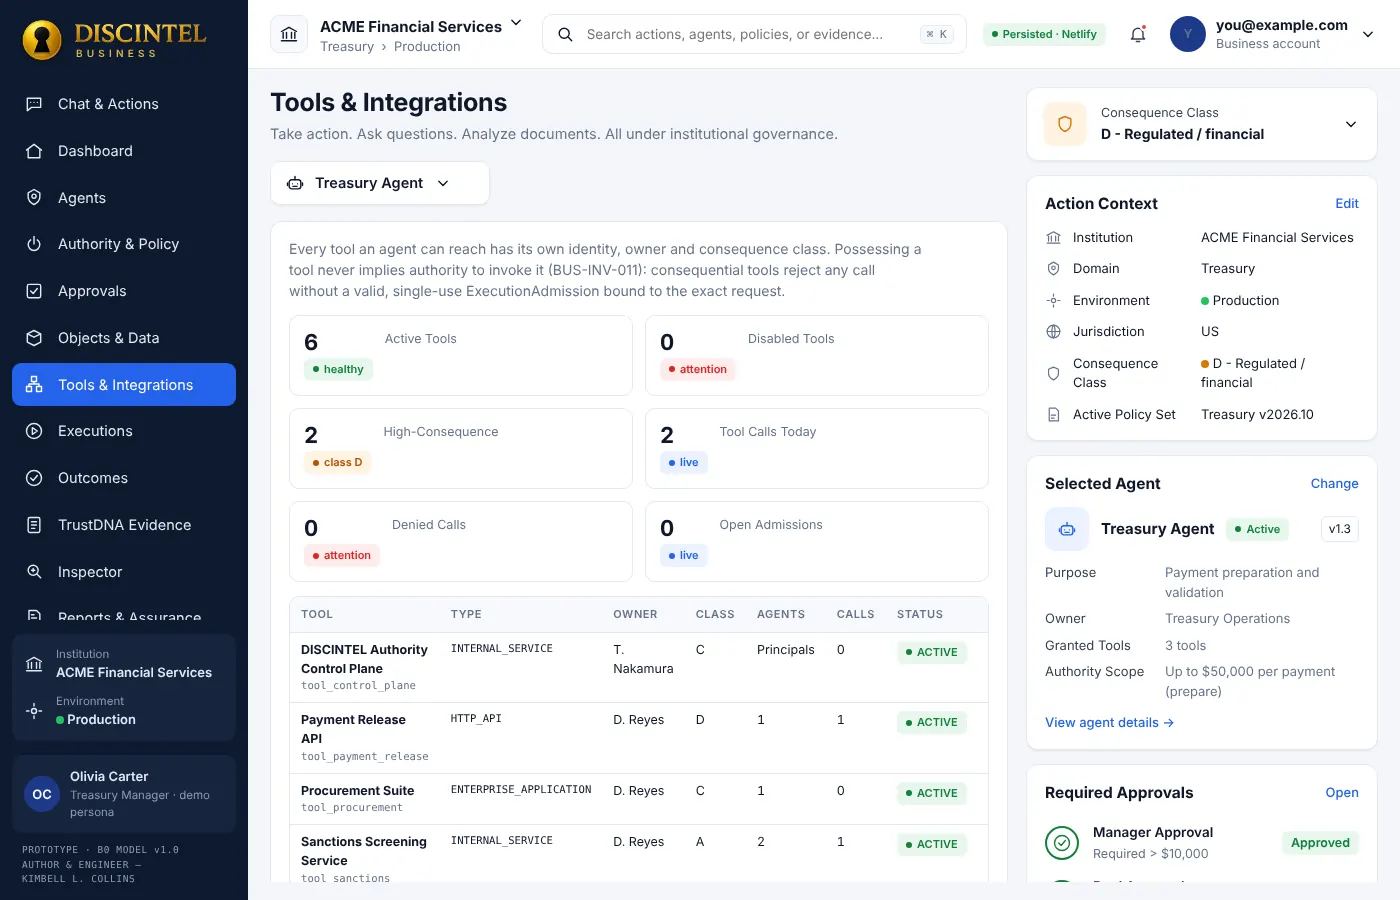This screenshot has height=900, width=1400.
Task: Click Edit in Action Context
Action: 1347,204
